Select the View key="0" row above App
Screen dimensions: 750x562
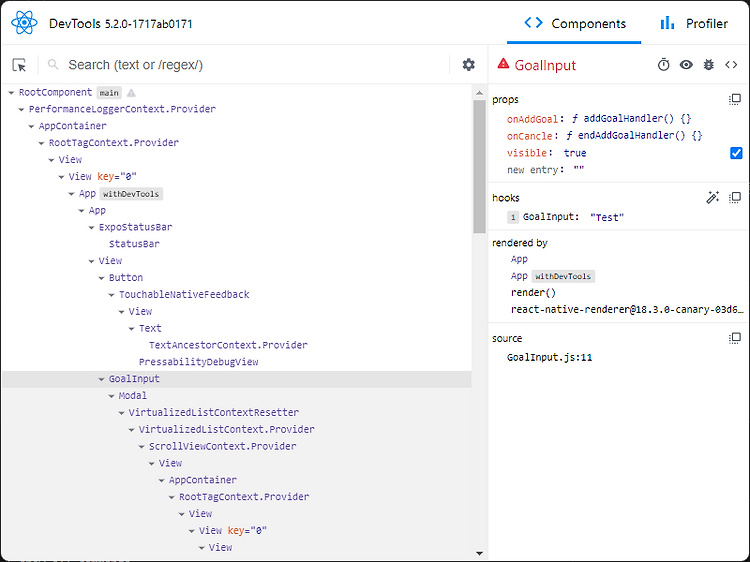(237, 176)
